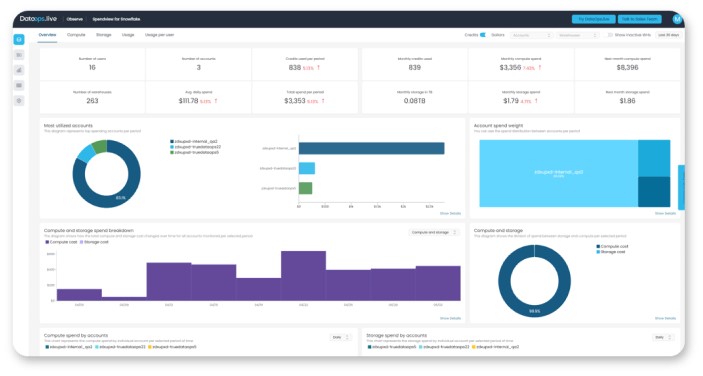Image resolution: width=703 pixels, height=376 pixels.
Task: Click the 'Number of warehouses' value 263
Action: 92,101
